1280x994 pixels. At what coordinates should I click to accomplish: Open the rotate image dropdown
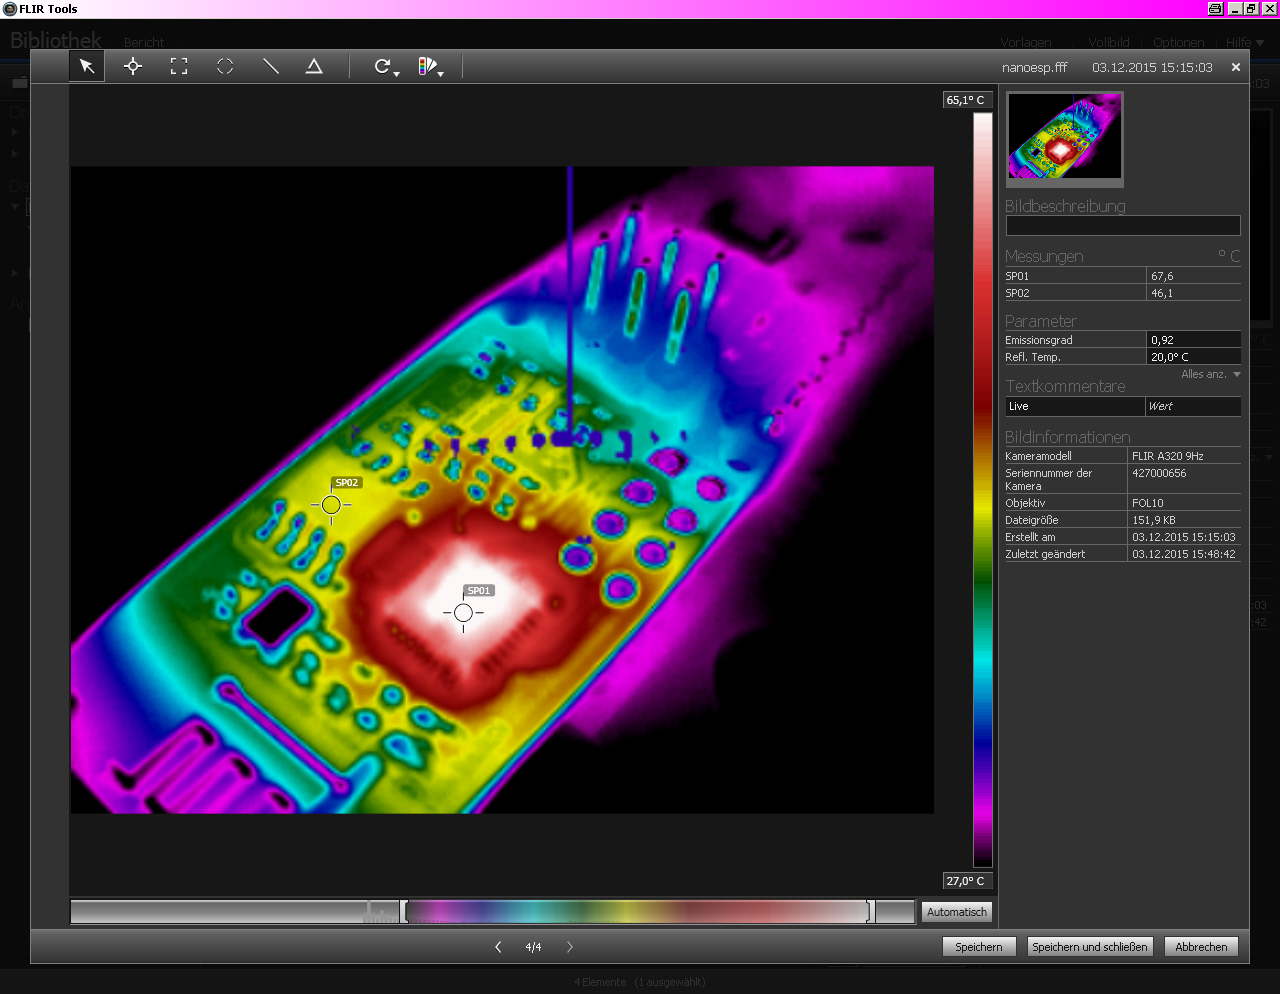tap(386, 67)
